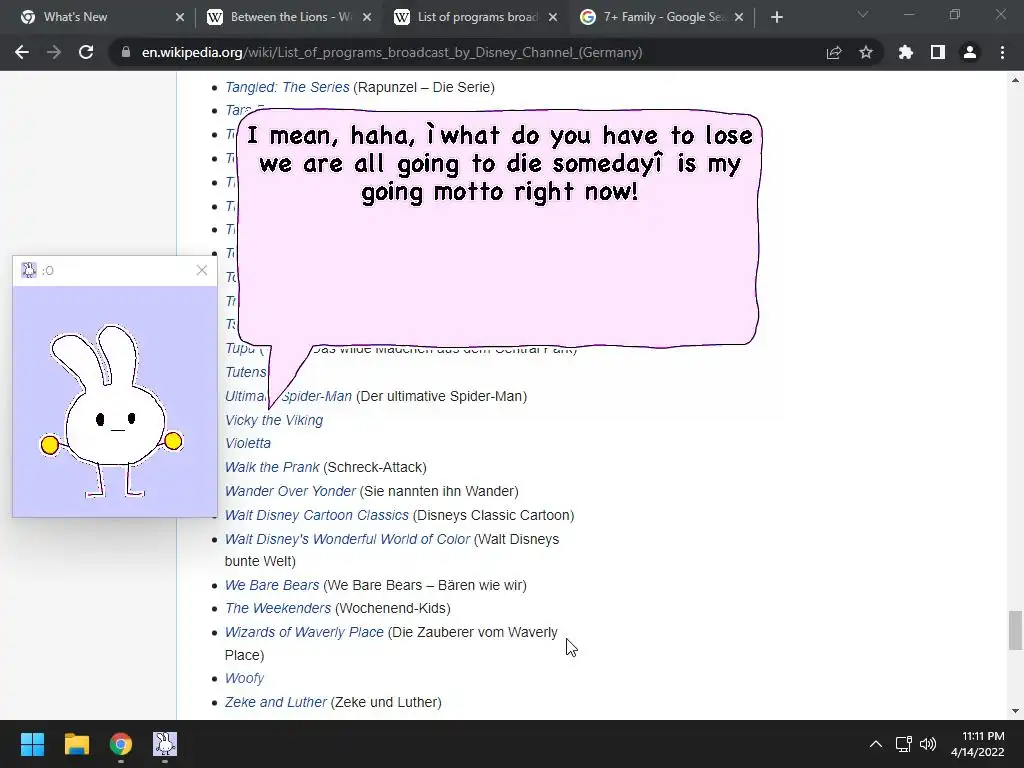The height and width of the screenshot is (768, 1024).
Task: Click the scrollbar down arrow
Action: 1015,711
